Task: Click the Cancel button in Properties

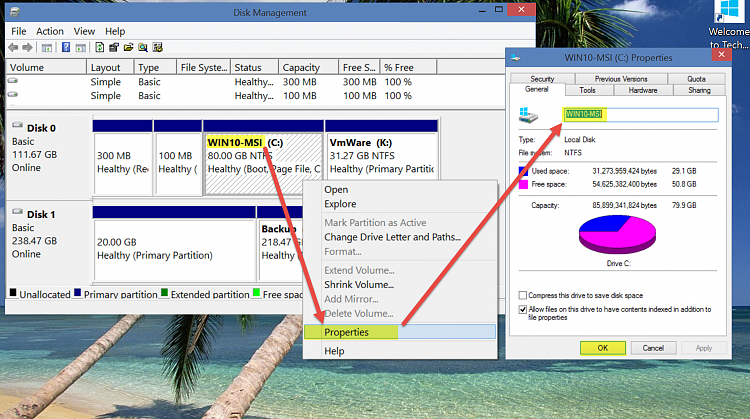Action: 653,348
